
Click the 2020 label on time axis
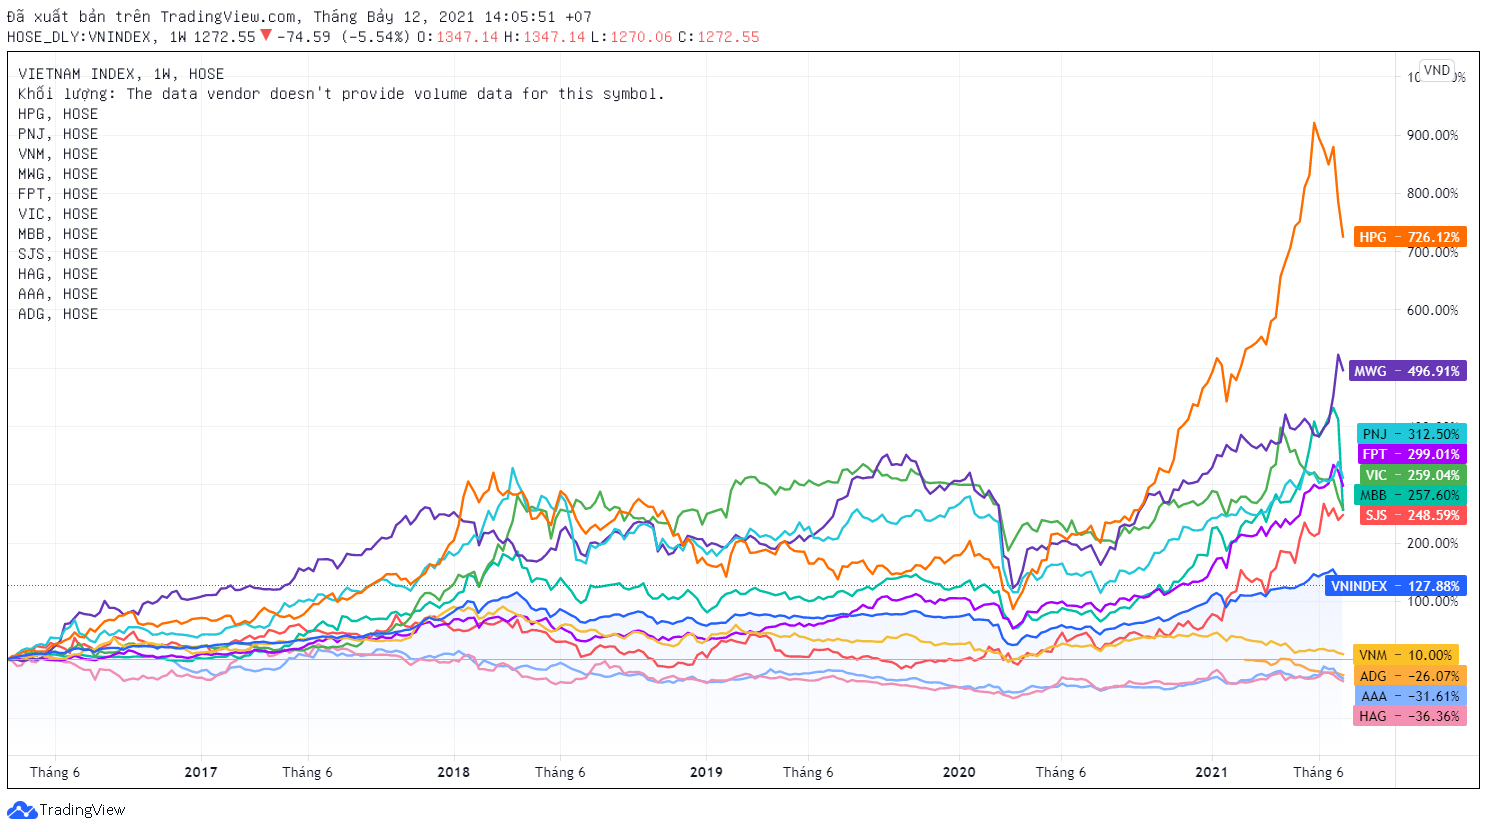pyautogui.click(x=959, y=772)
